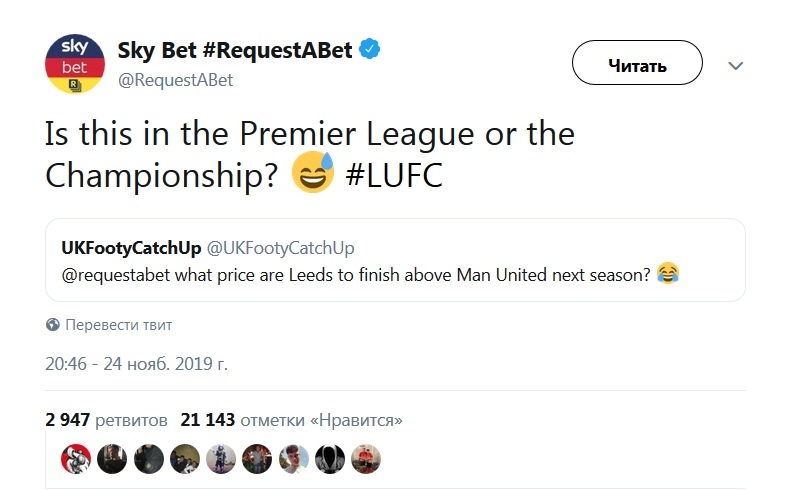Click the blue verified badge
The image size is (787, 490).
369,50
